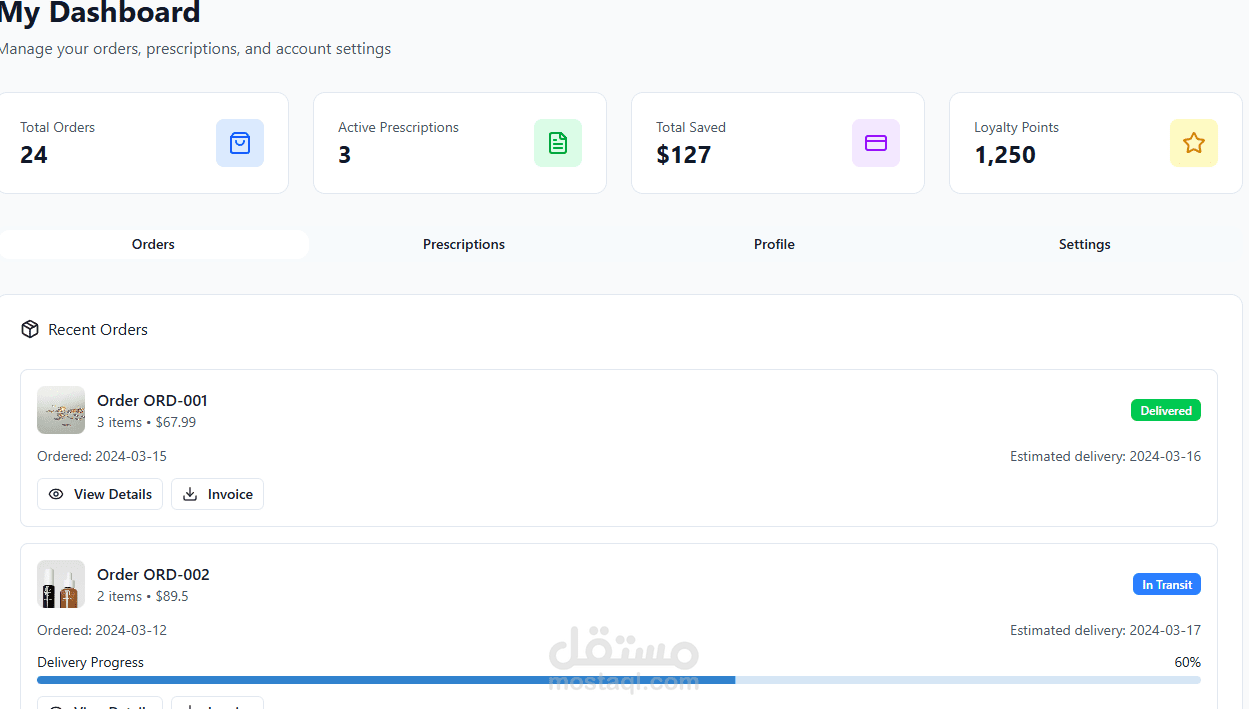The image size is (1249, 709).
Task: Click the eye icon on ORD-001 View Details
Action: pyautogui.click(x=56, y=494)
